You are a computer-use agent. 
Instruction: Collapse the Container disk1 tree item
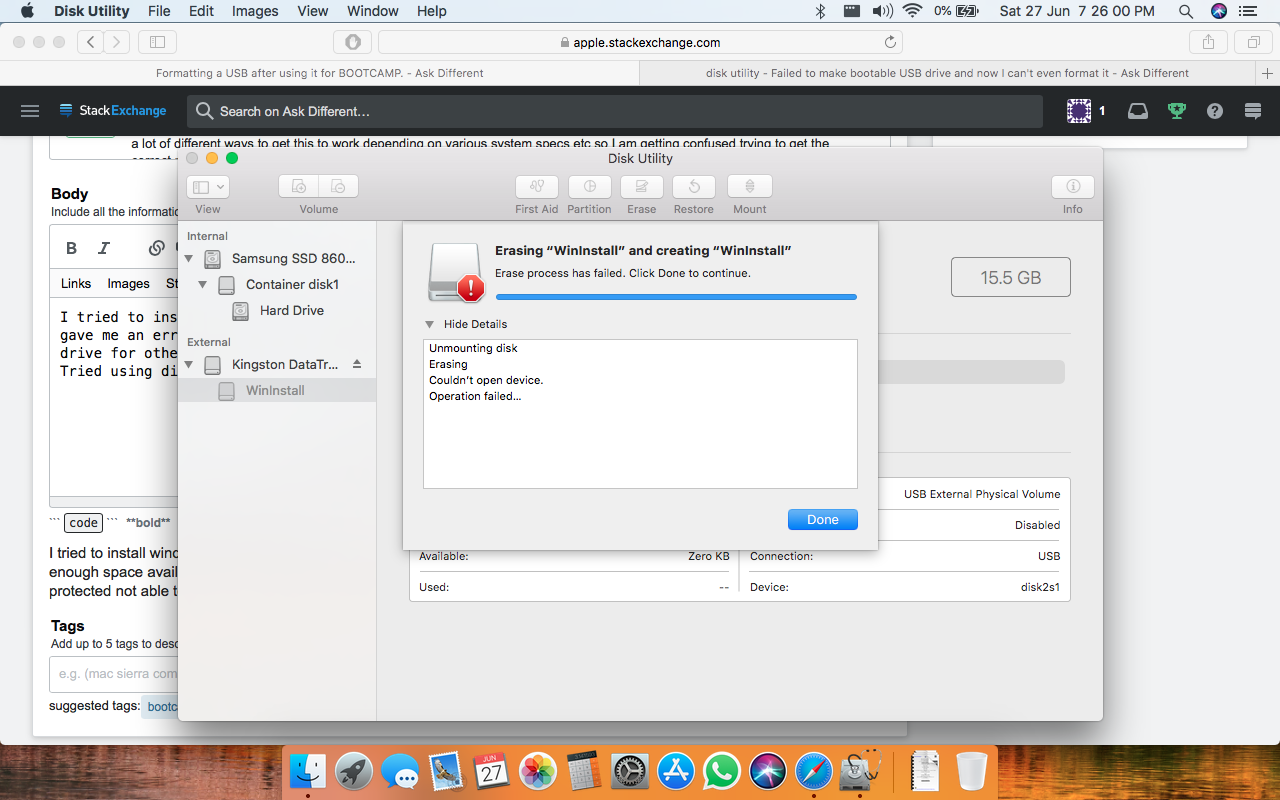(203, 284)
